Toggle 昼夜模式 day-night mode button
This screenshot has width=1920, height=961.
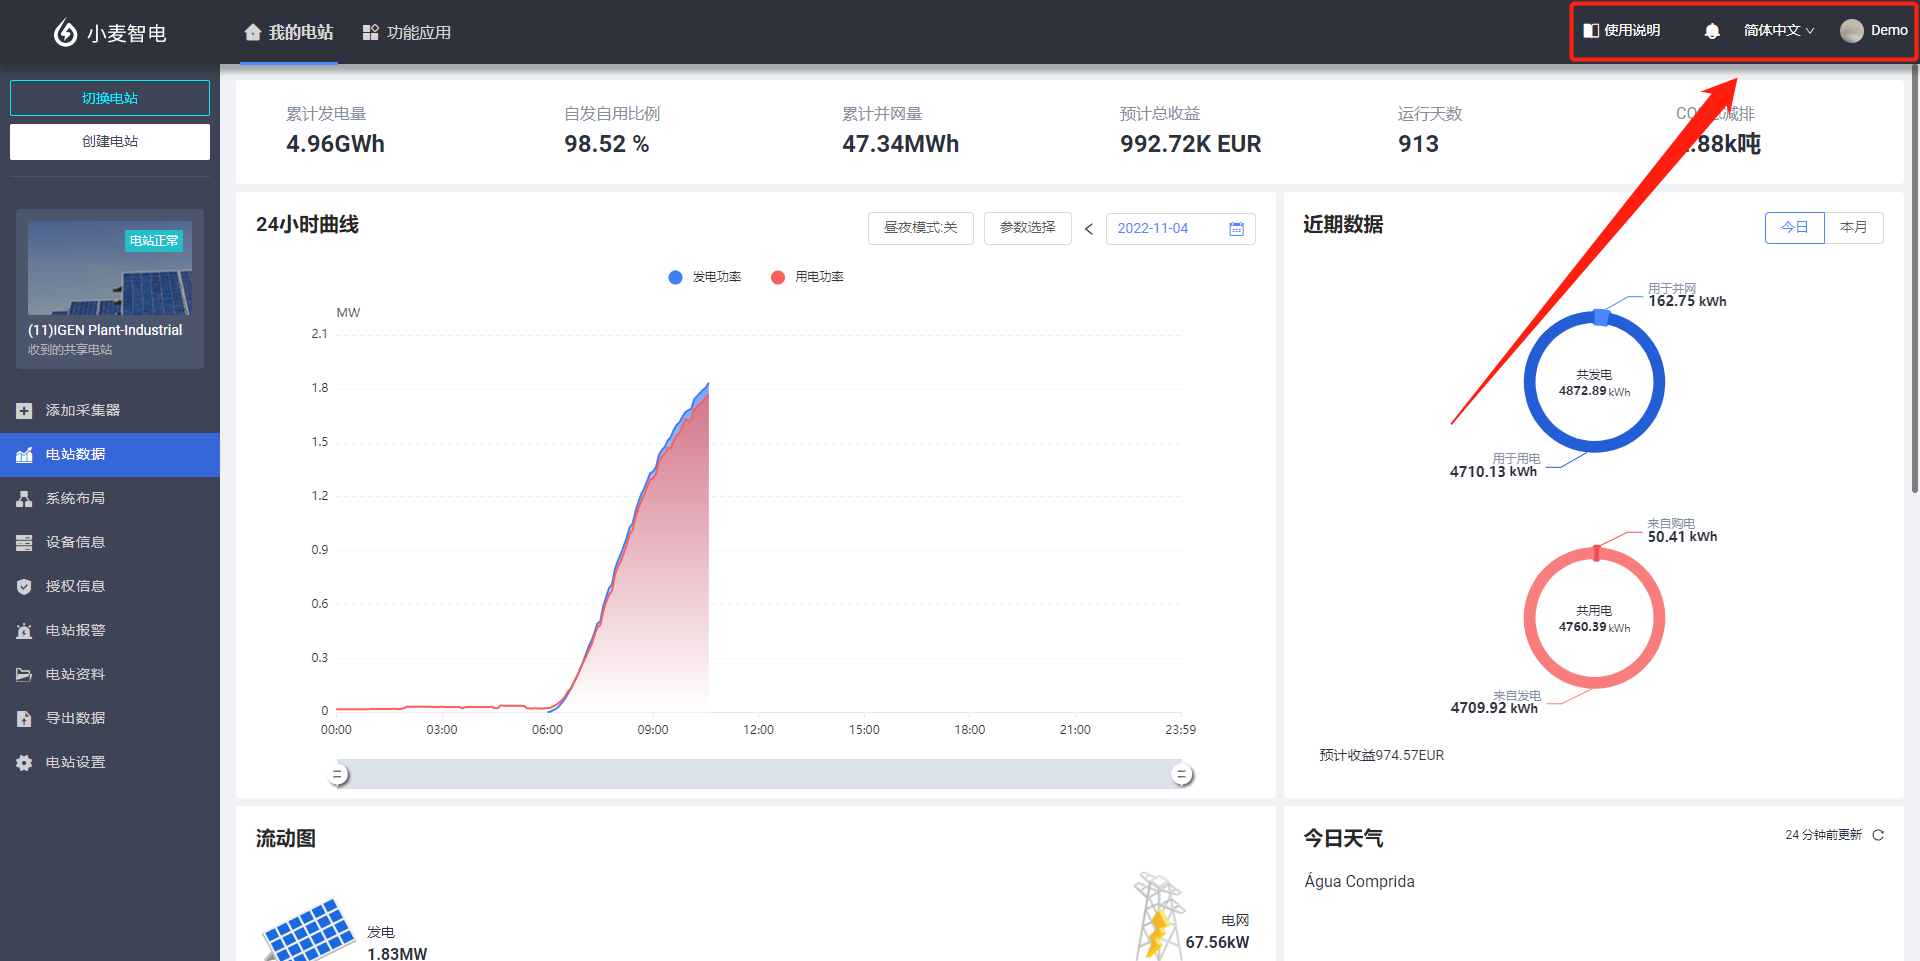pyautogui.click(x=920, y=228)
